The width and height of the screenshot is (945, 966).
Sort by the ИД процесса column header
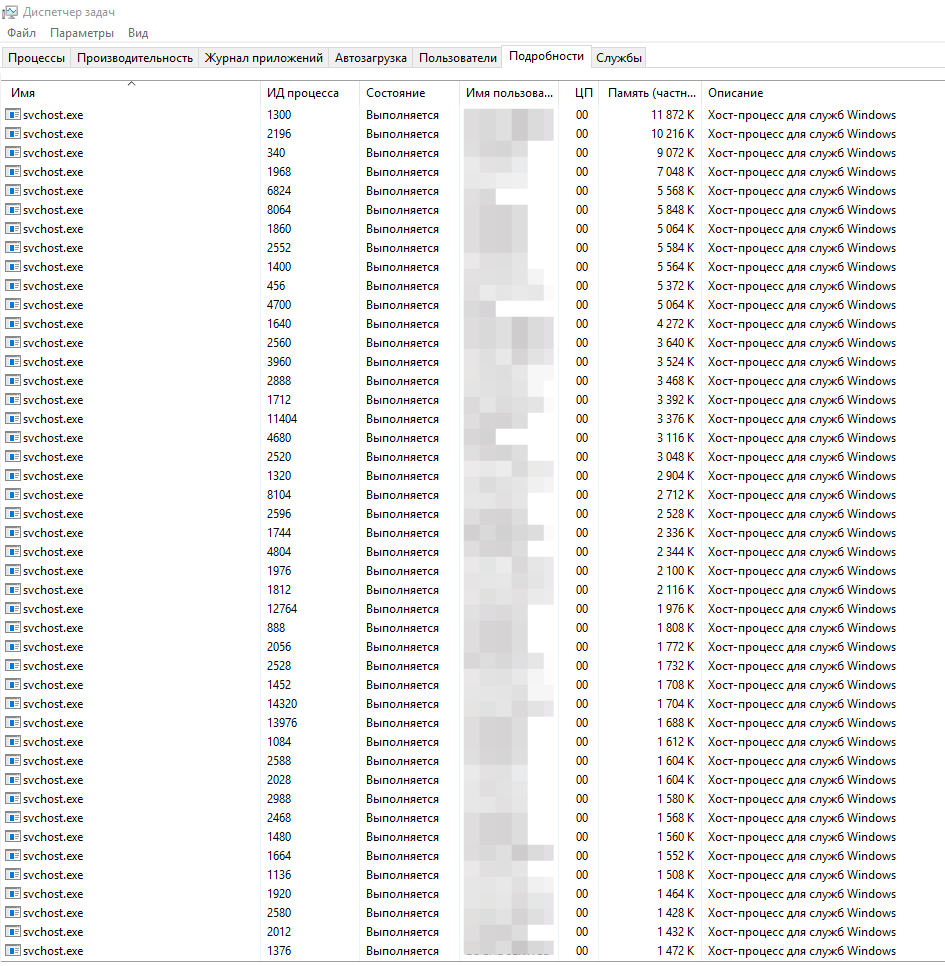310,93
